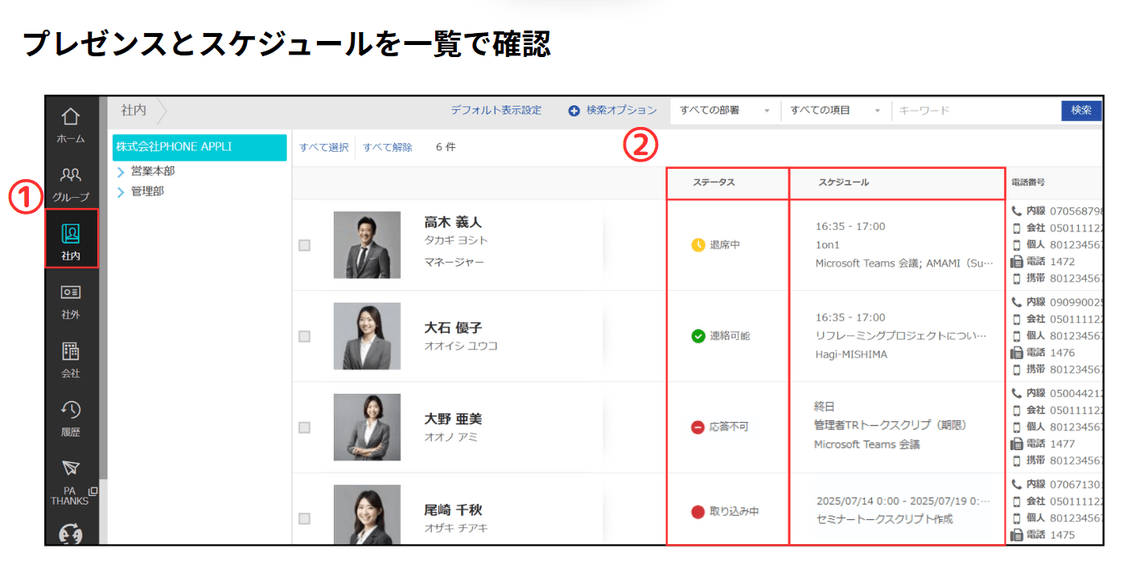Tick the checkbox for 大野 亜美

305,427
